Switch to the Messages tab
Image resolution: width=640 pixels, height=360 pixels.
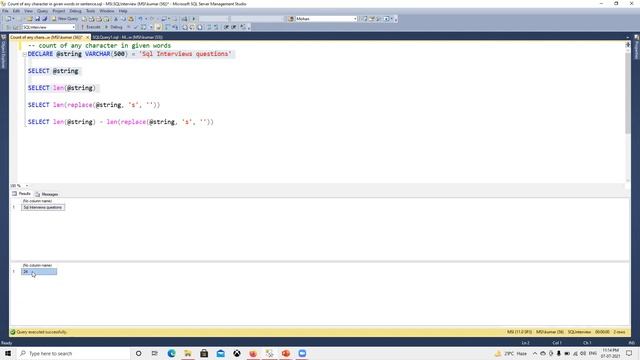pos(47,194)
